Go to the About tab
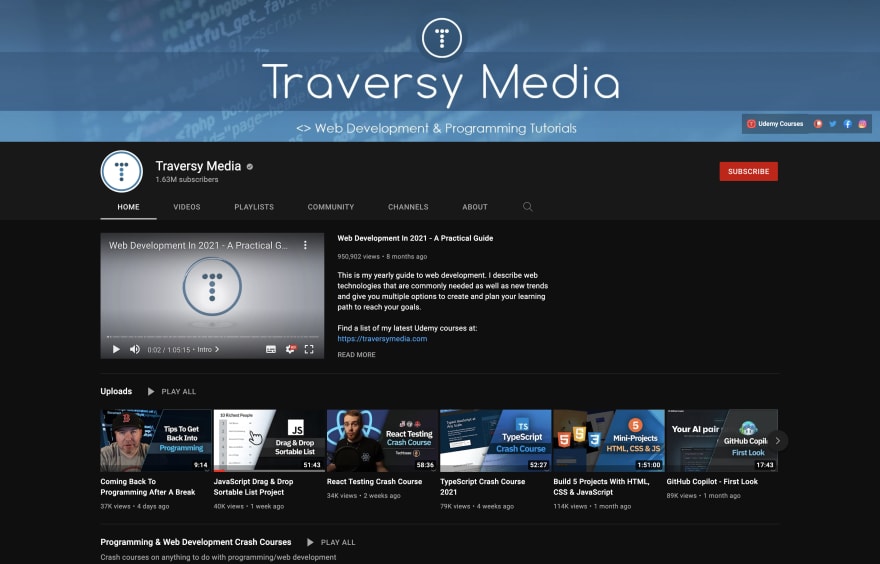880x564 pixels. (475, 207)
